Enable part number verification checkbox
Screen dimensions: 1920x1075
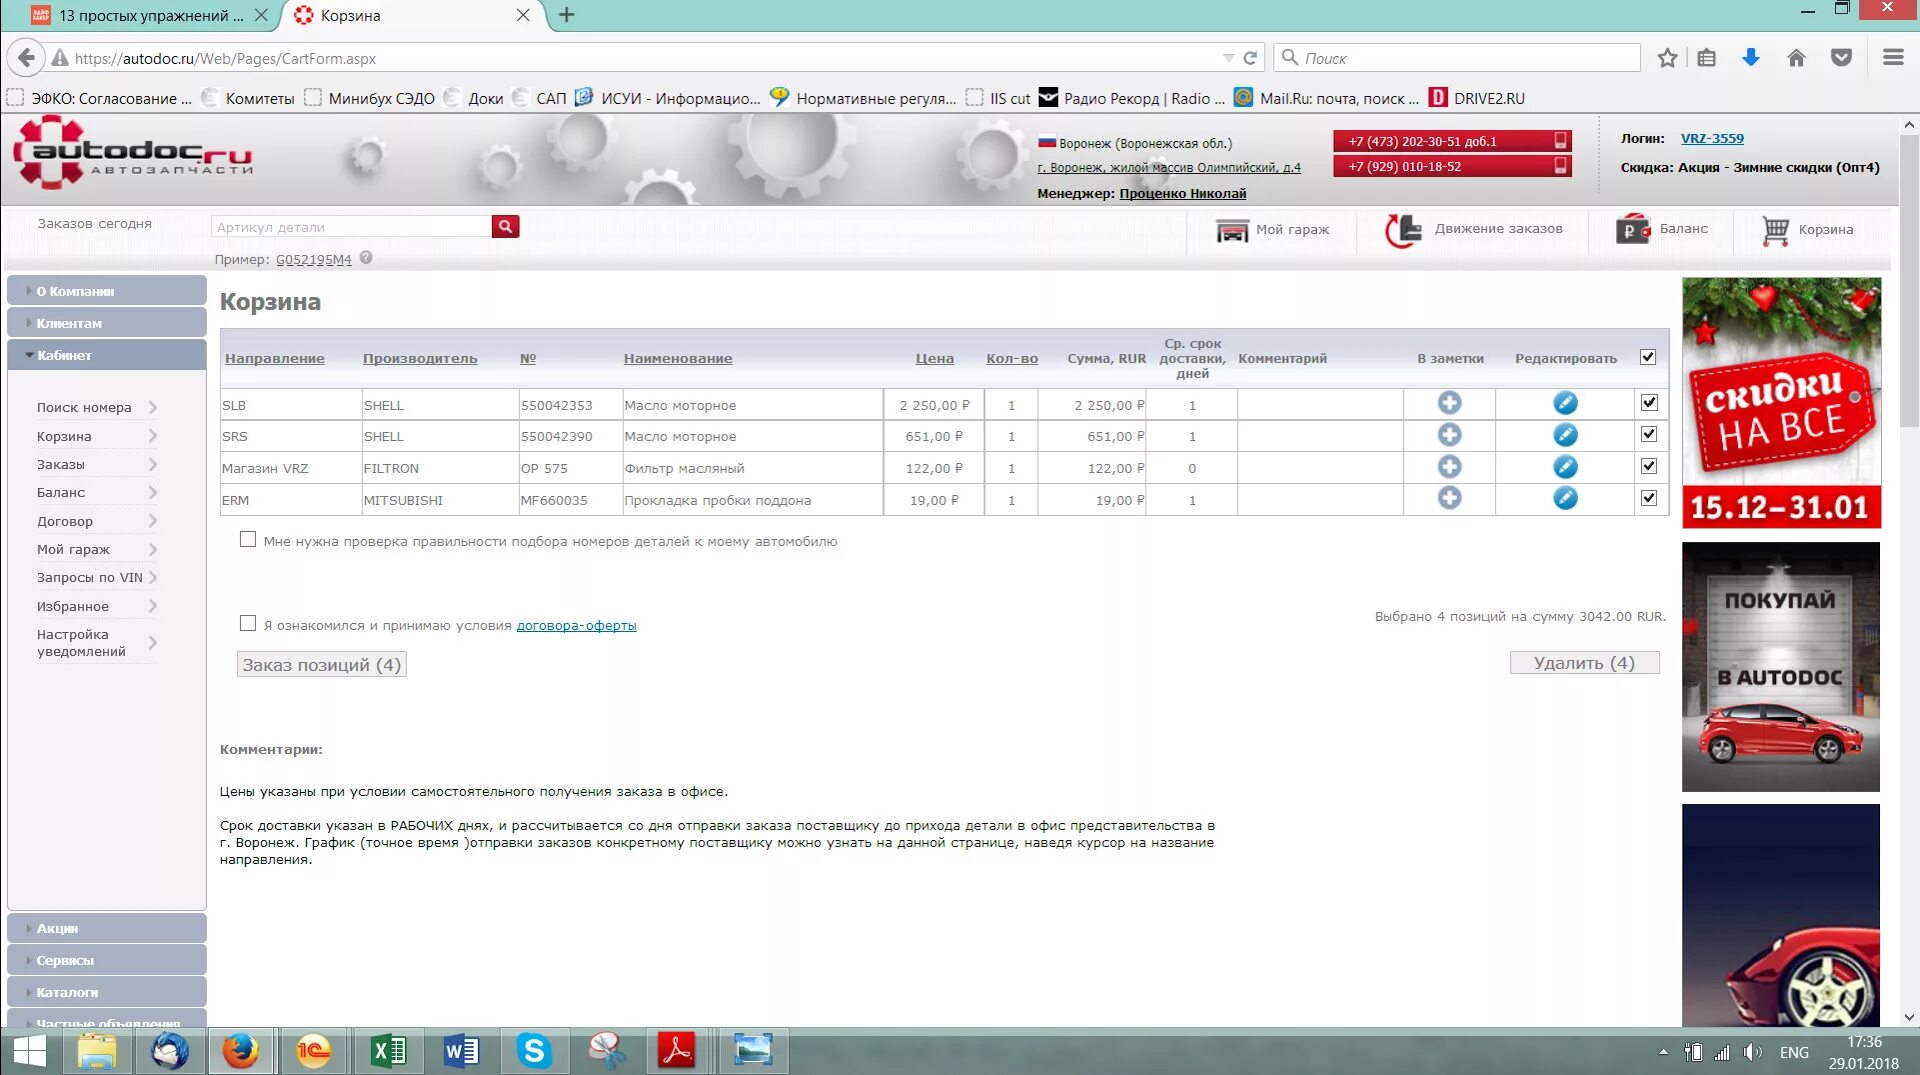tap(248, 539)
